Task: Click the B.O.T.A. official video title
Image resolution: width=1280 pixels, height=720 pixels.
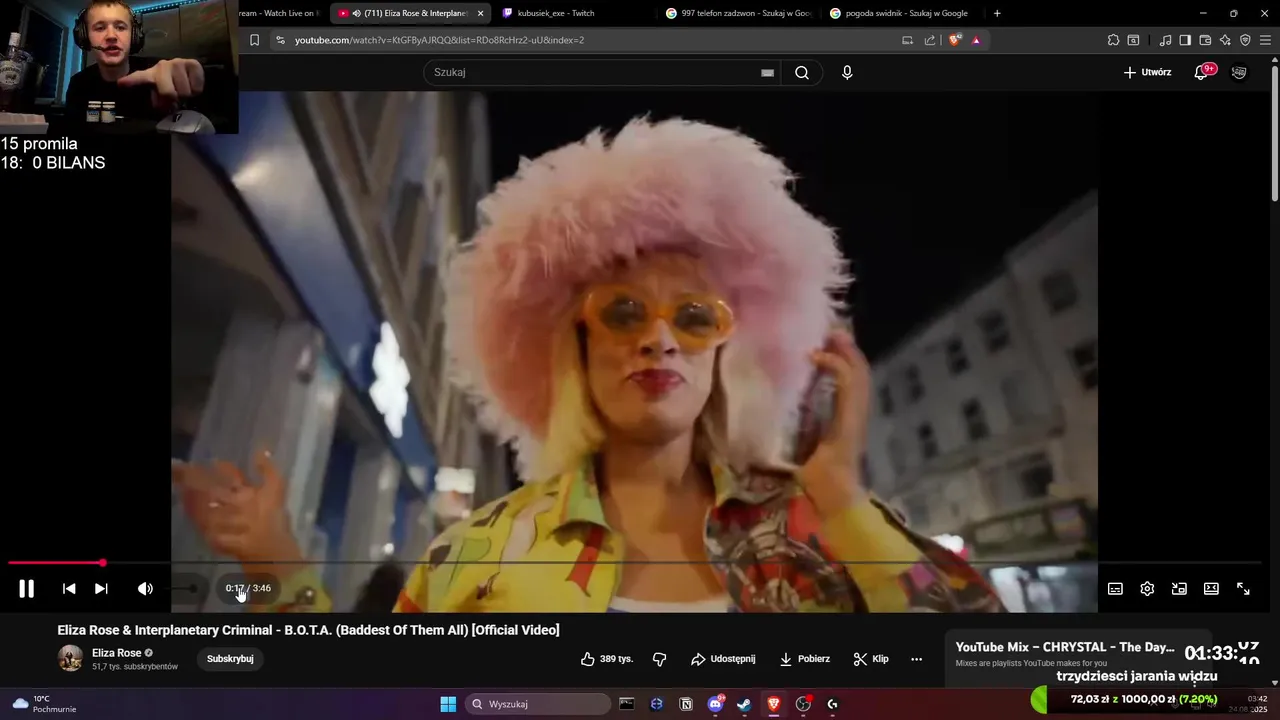Action: coord(308,630)
